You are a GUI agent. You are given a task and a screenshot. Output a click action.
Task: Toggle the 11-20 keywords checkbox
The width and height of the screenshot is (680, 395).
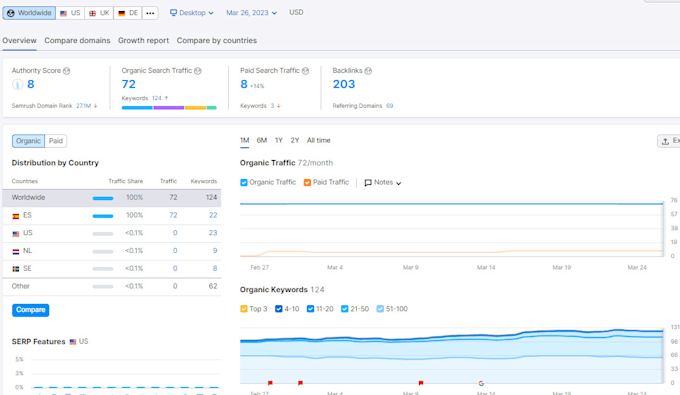click(x=311, y=309)
